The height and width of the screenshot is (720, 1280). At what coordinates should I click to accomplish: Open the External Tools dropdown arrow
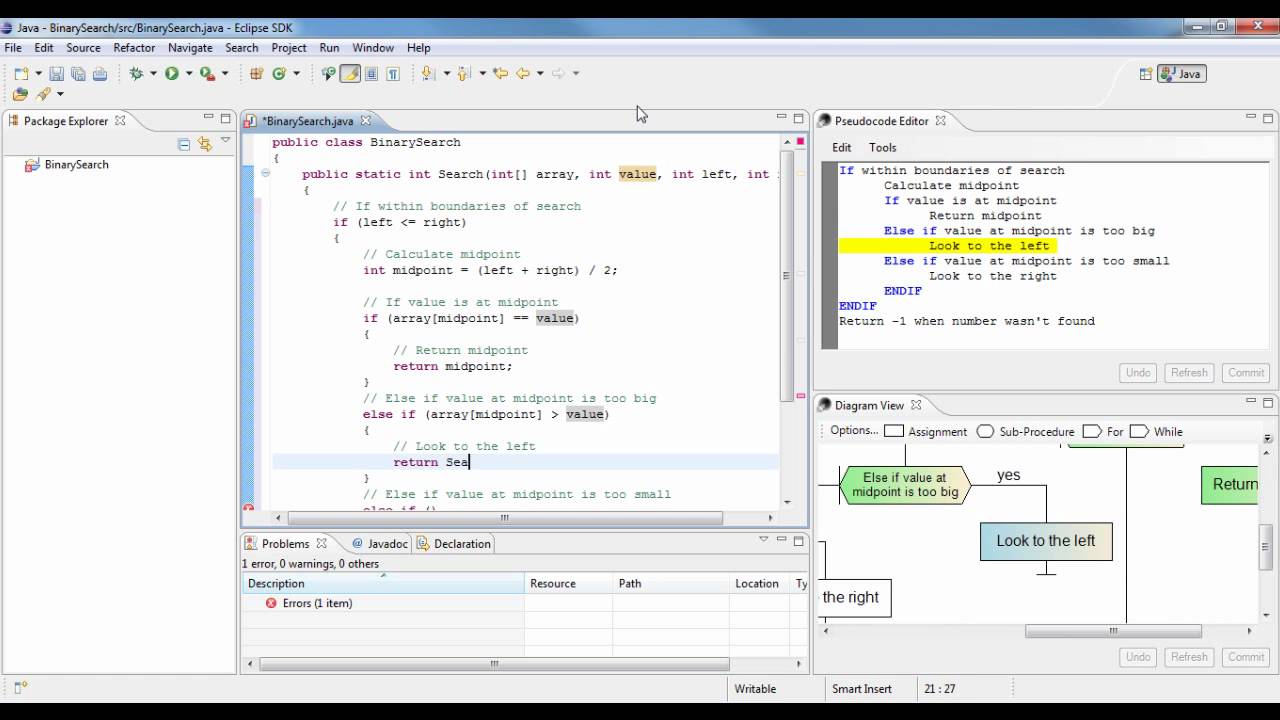pyautogui.click(x=225, y=73)
